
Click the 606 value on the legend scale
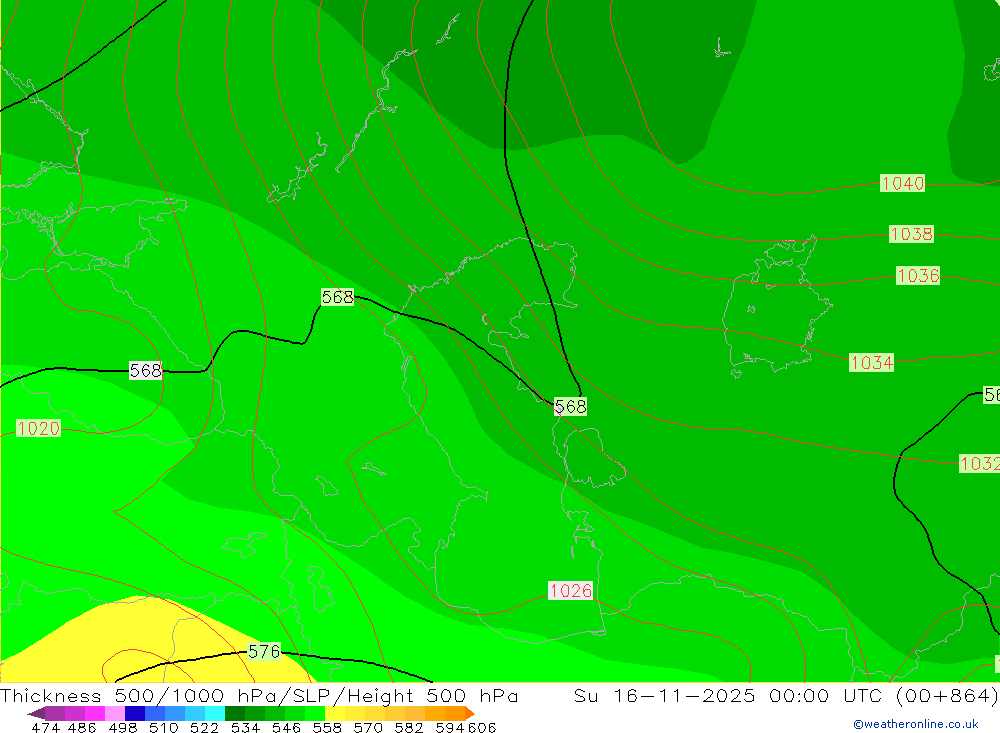click(482, 728)
